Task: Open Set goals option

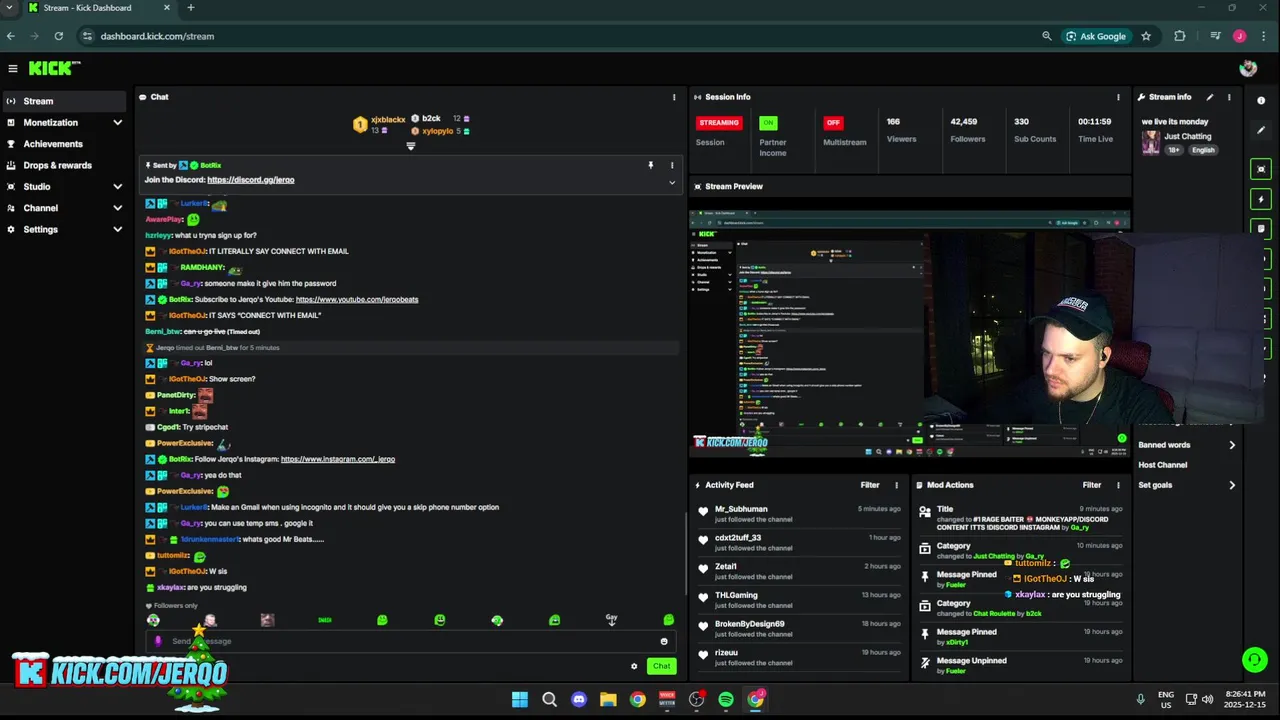Action: (1187, 485)
